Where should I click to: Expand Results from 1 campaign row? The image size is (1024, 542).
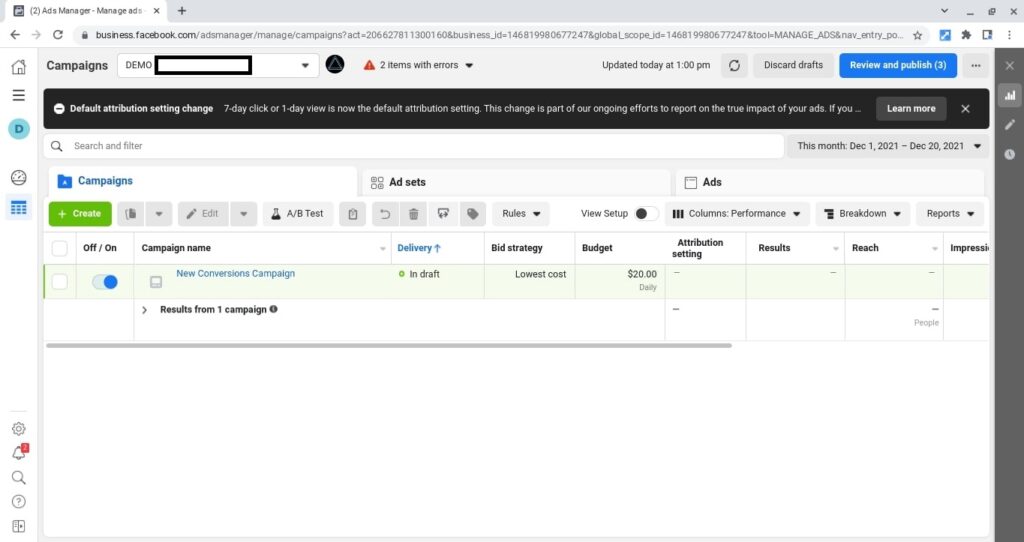point(144,310)
